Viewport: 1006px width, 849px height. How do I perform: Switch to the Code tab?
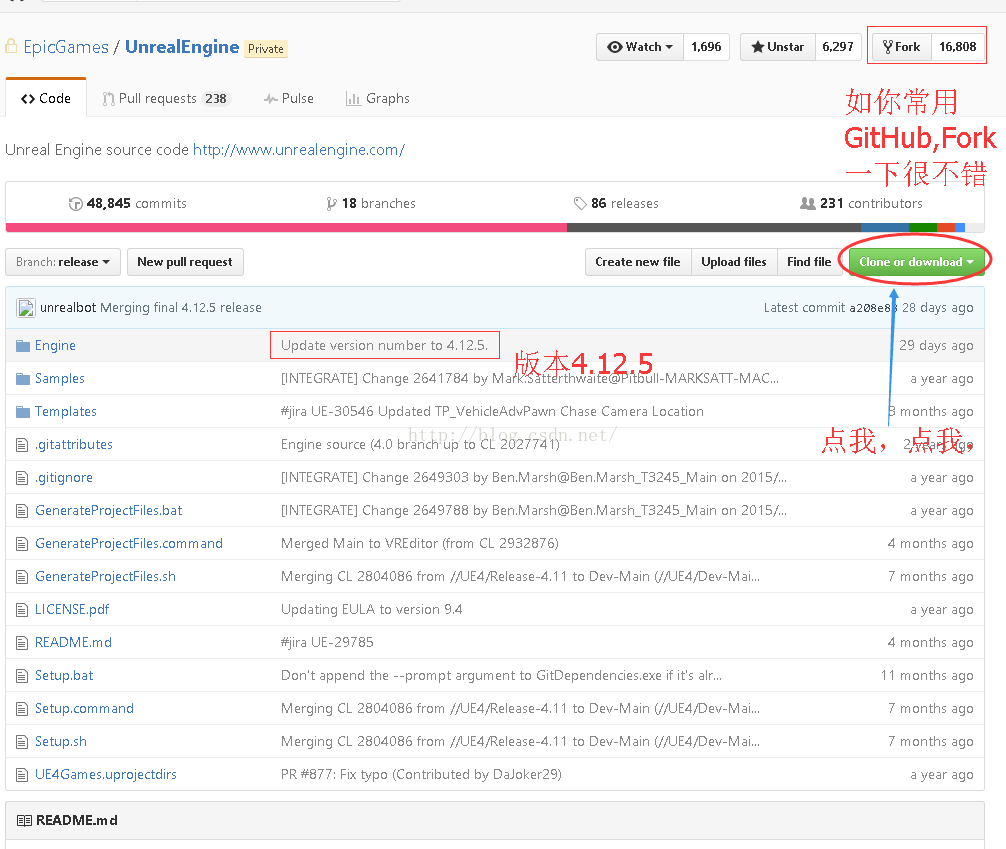pyautogui.click(x=46, y=98)
